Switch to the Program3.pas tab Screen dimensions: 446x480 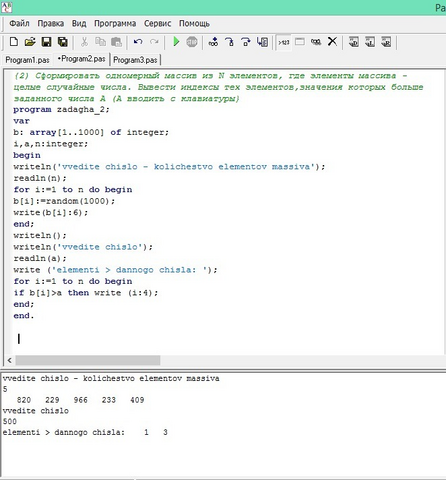coord(135,60)
